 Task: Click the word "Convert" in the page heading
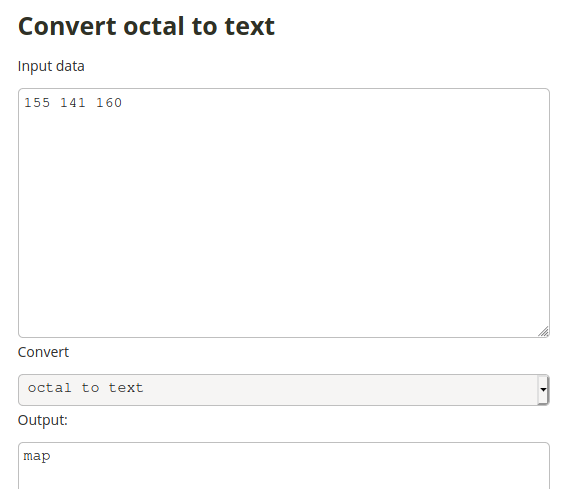click(67, 27)
